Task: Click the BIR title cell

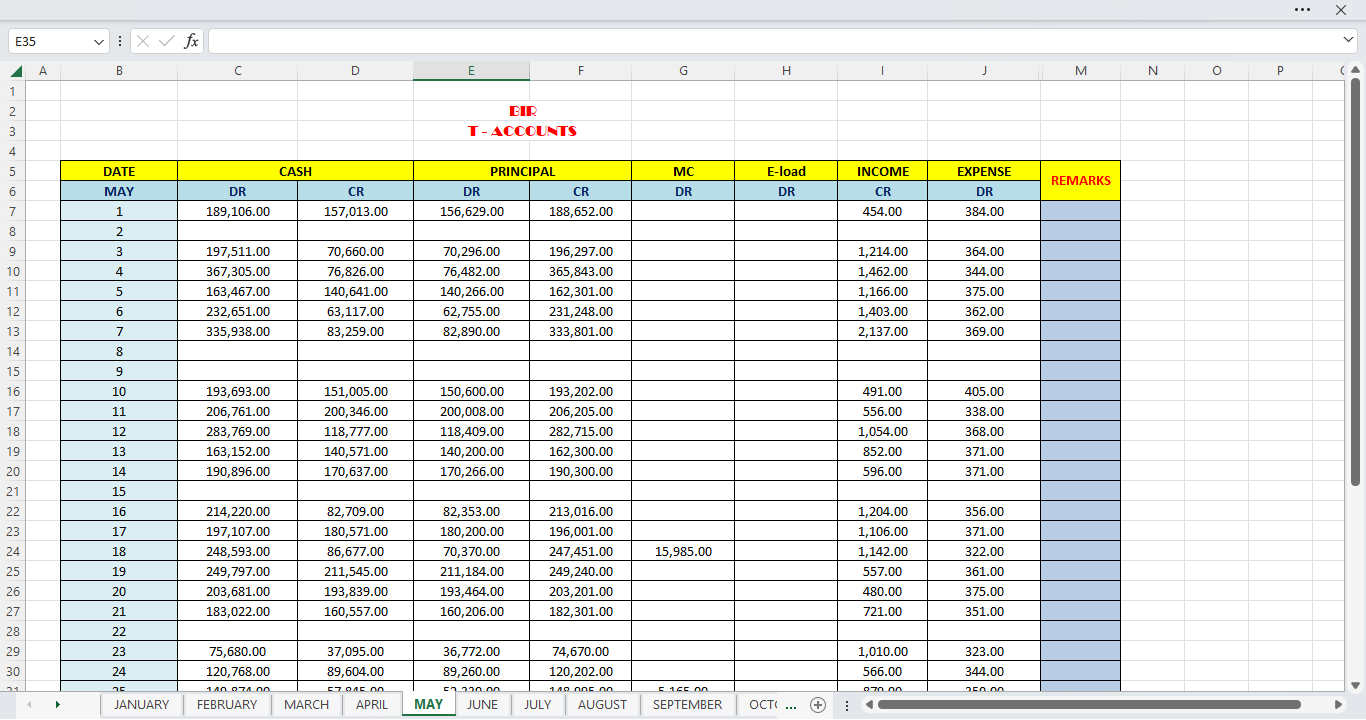Action: click(x=522, y=111)
